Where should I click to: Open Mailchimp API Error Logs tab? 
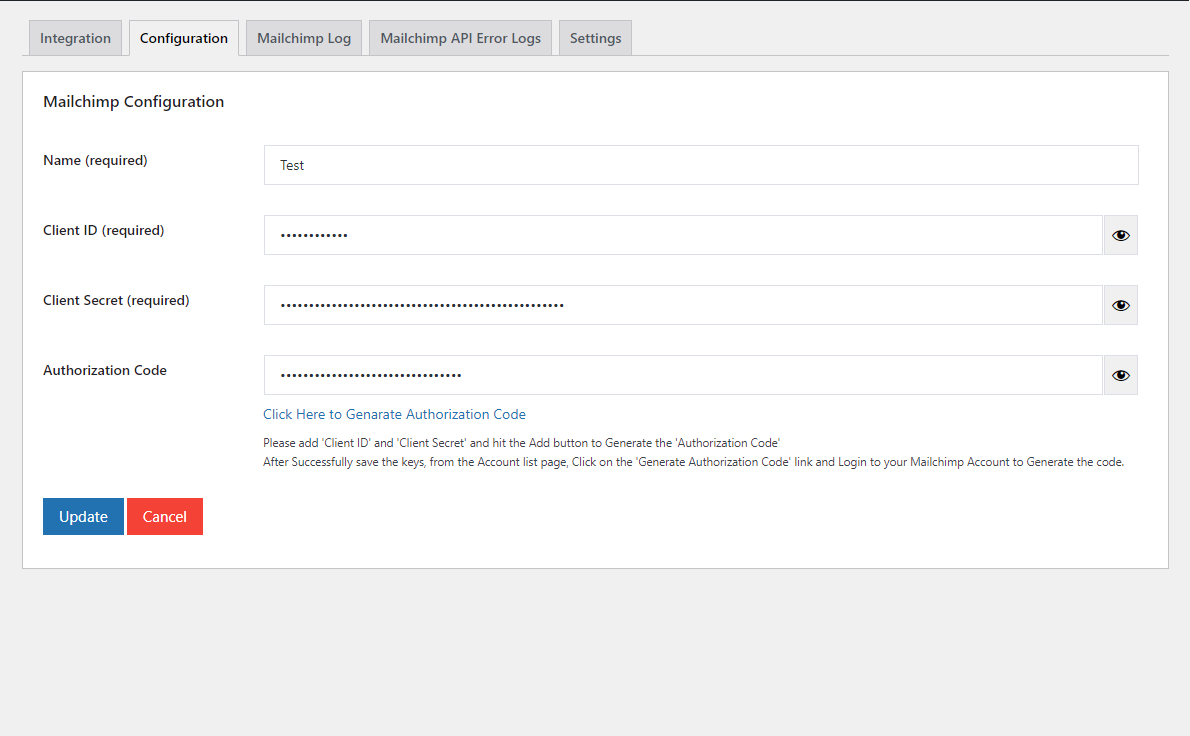(460, 38)
